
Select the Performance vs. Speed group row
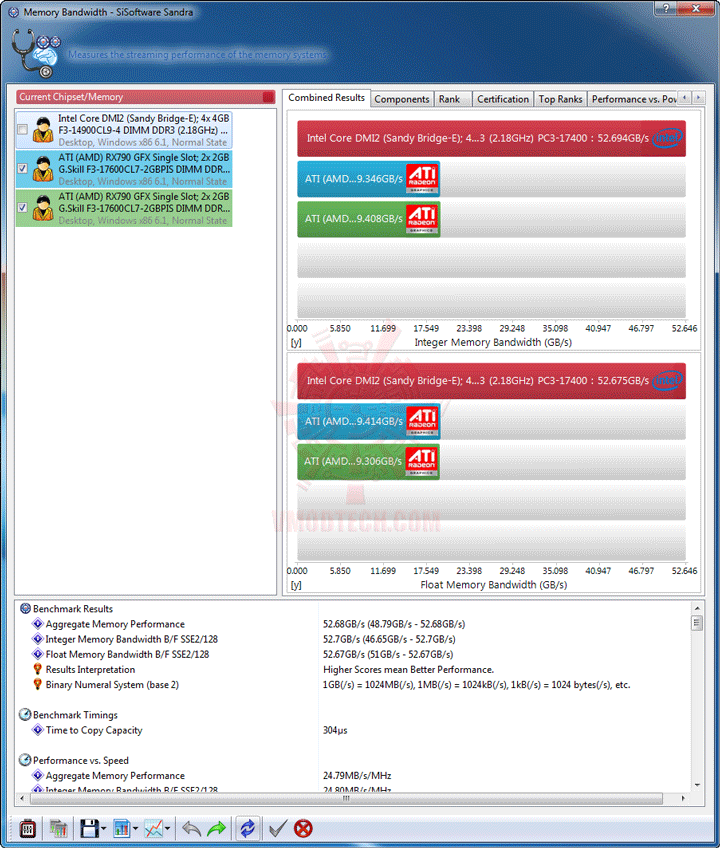(74, 760)
